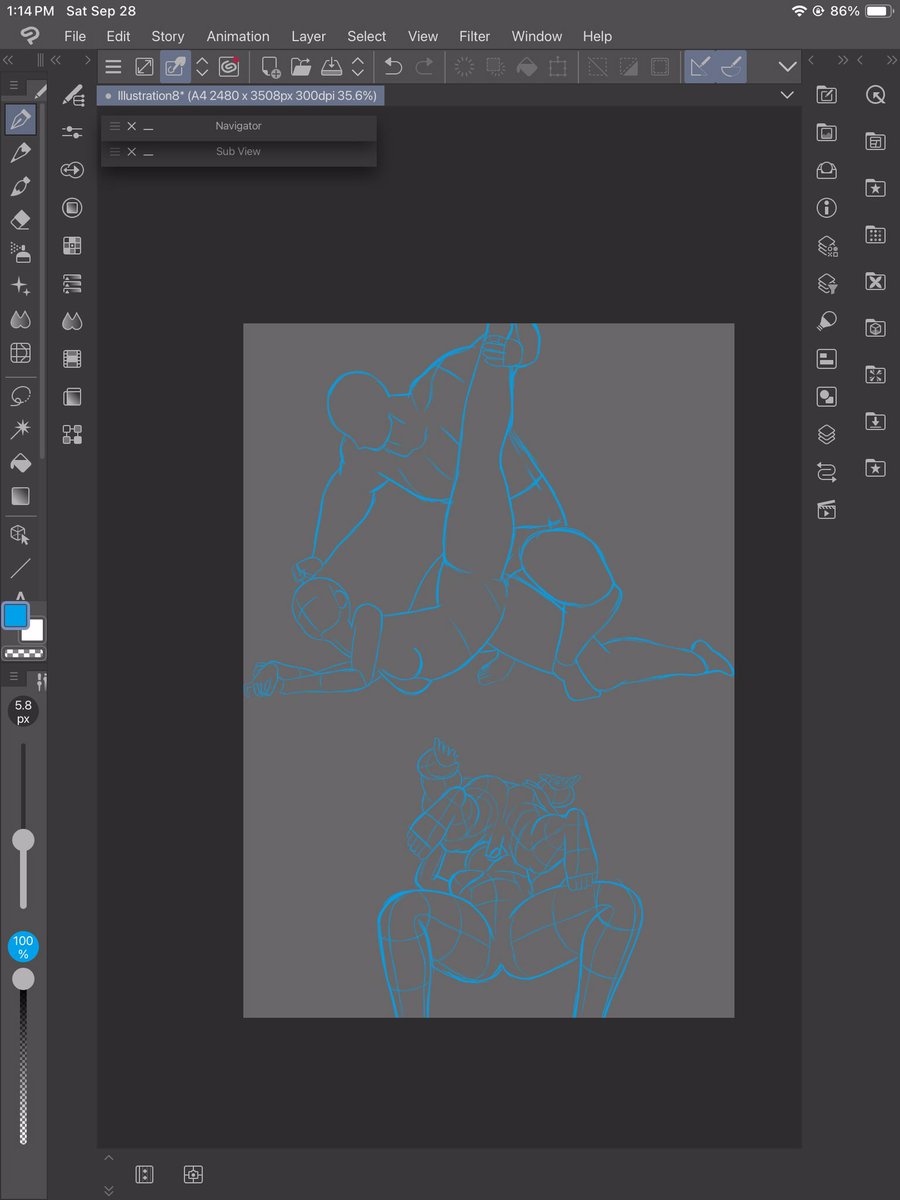Select the Pencil tool
900x1200 pixels.
(20, 153)
